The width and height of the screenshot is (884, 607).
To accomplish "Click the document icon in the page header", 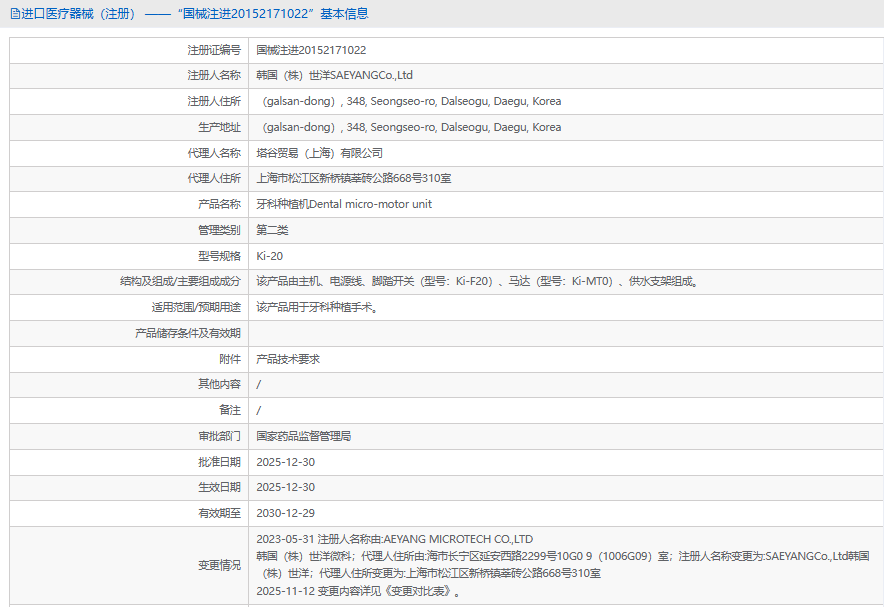I will coord(15,14).
